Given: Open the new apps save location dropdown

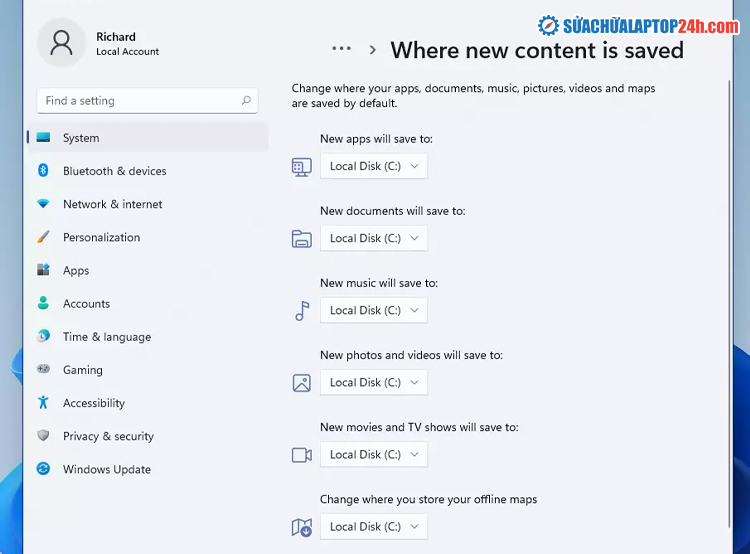Looking at the screenshot, I should (373, 166).
